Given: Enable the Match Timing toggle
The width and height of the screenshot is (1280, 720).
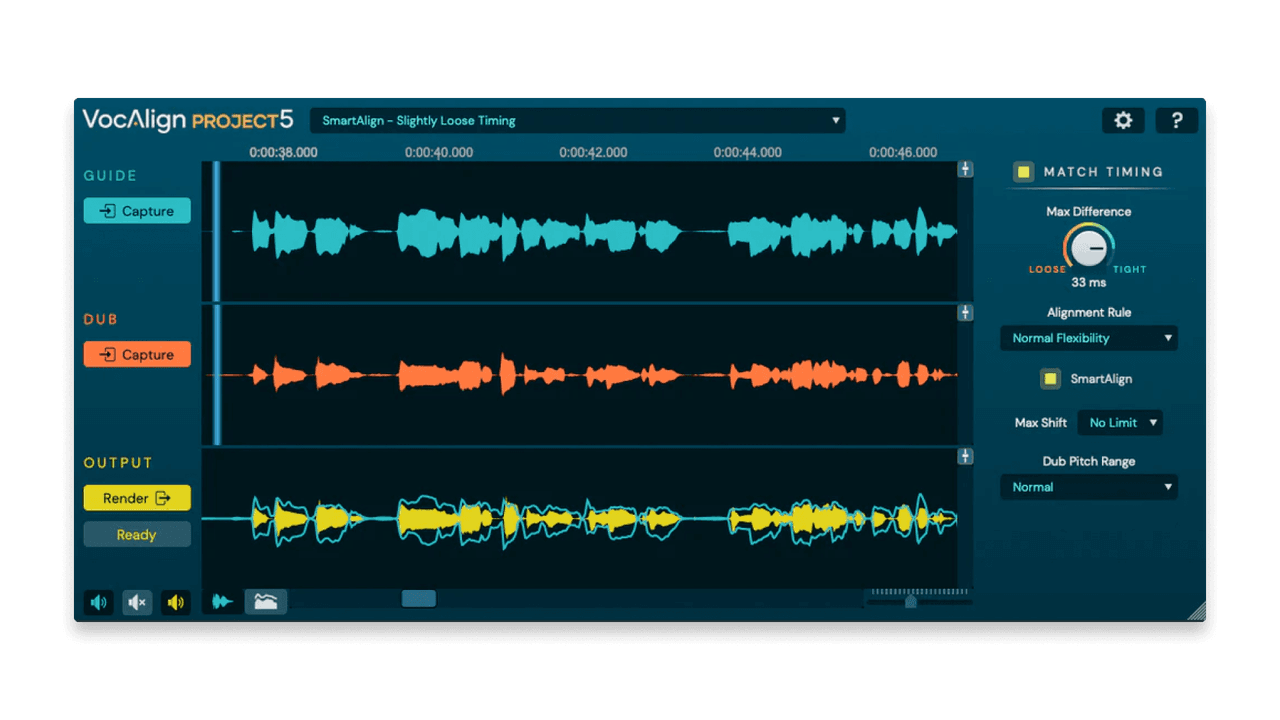Looking at the screenshot, I should pos(1023,172).
